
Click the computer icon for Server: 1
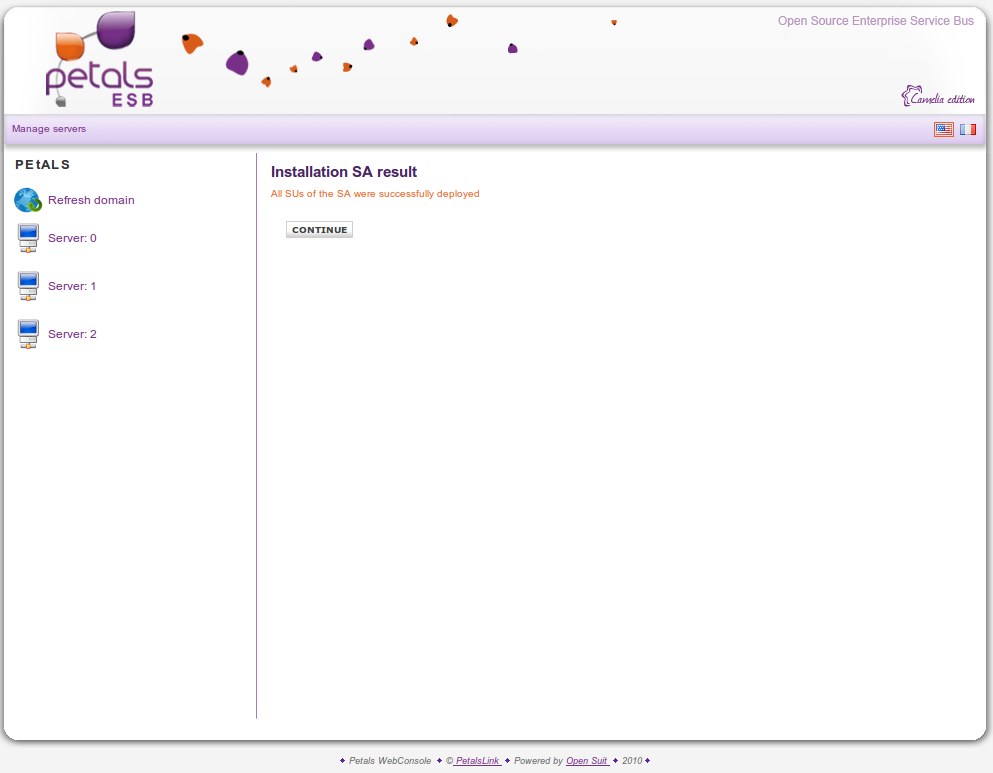(x=28, y=286)
